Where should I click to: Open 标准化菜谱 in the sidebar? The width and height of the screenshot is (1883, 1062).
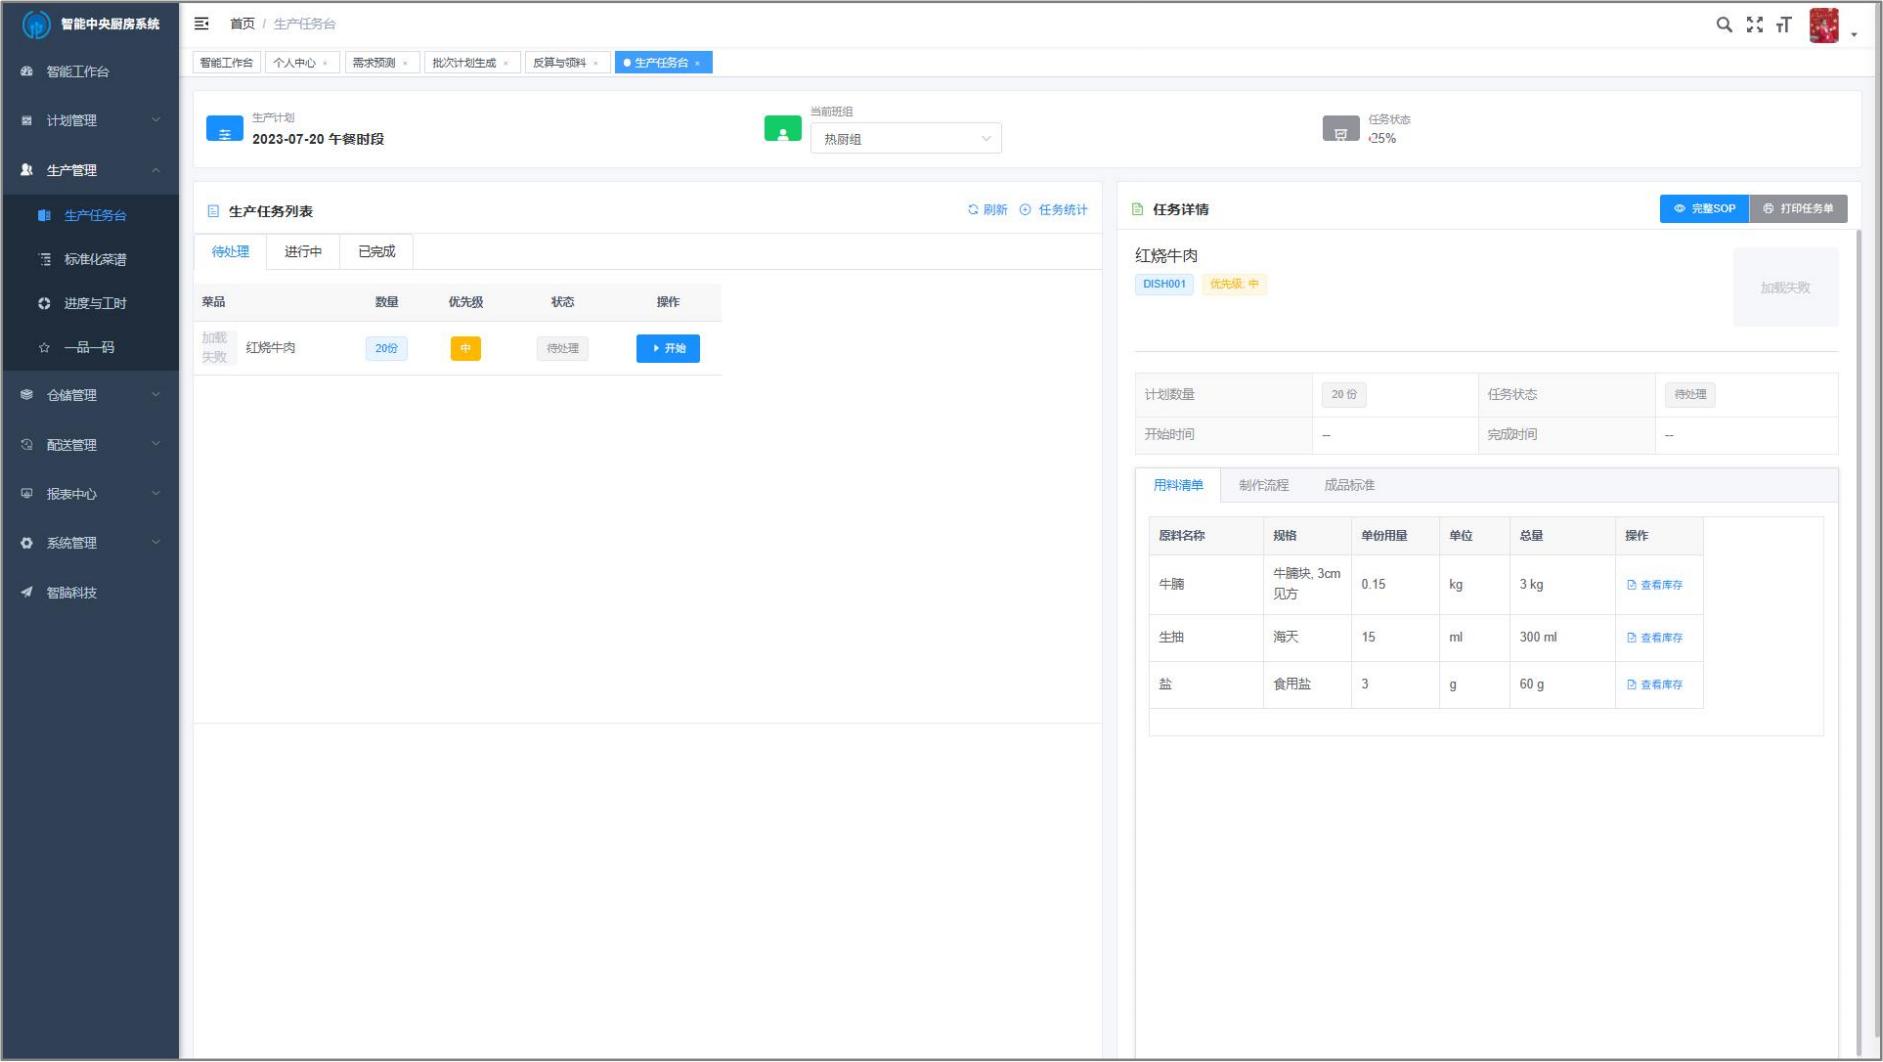pos(95,259)
